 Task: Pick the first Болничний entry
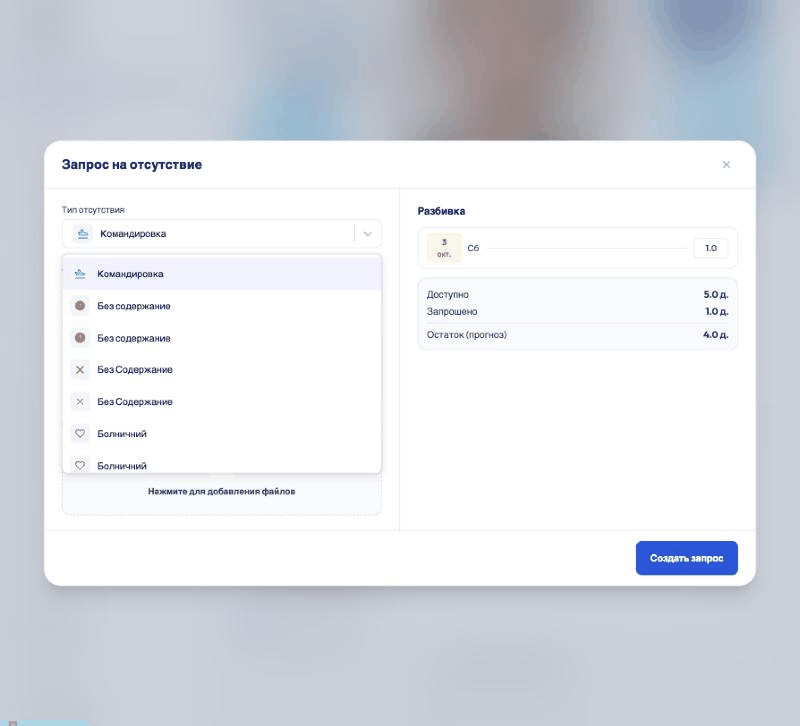[221, 434]
